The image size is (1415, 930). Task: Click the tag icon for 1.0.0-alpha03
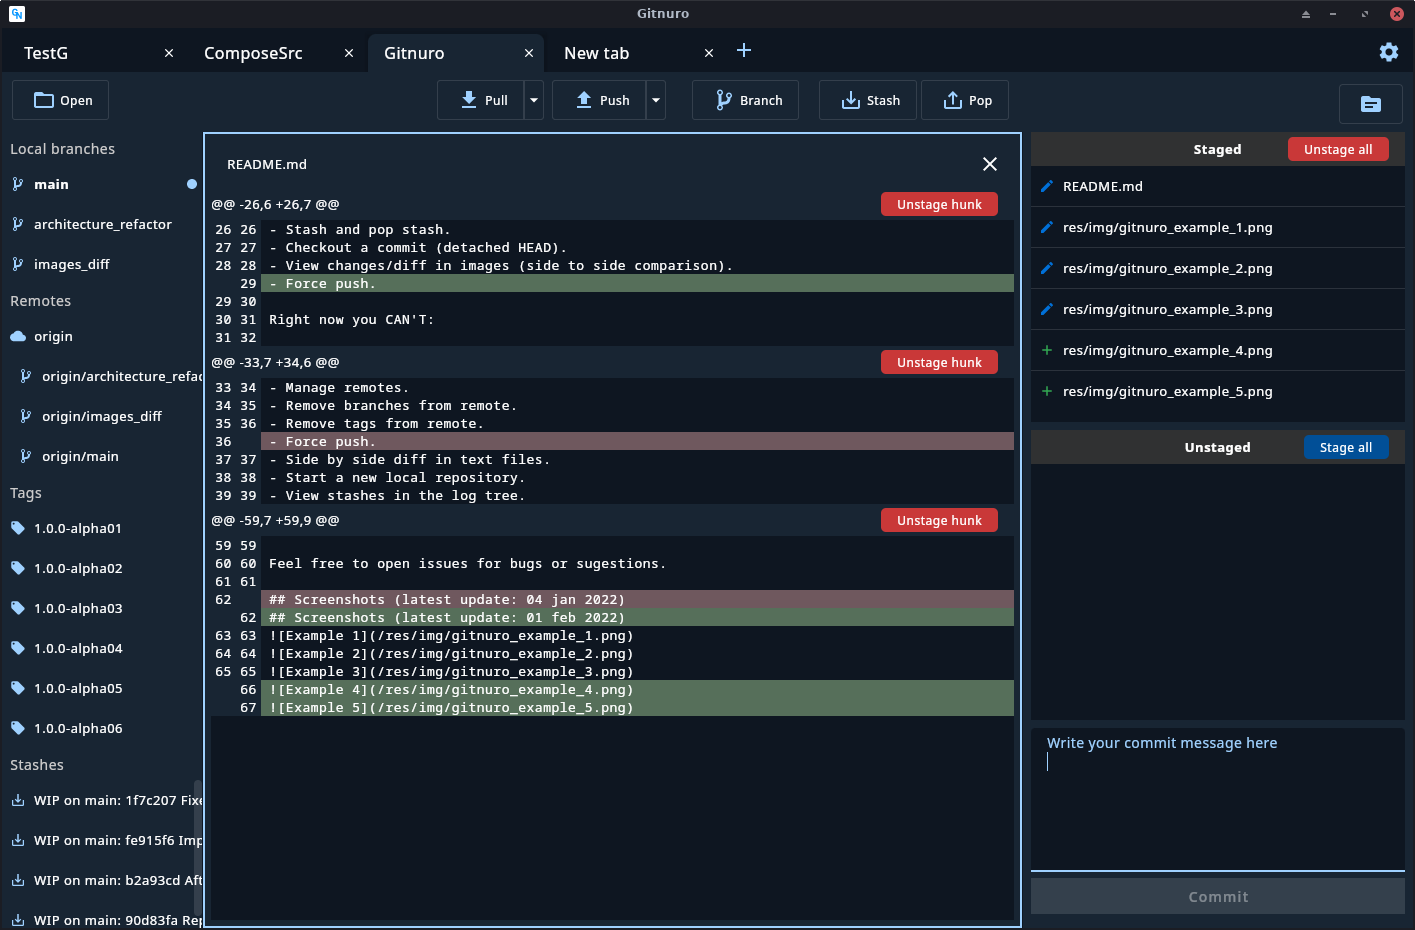tap(18, 608)
